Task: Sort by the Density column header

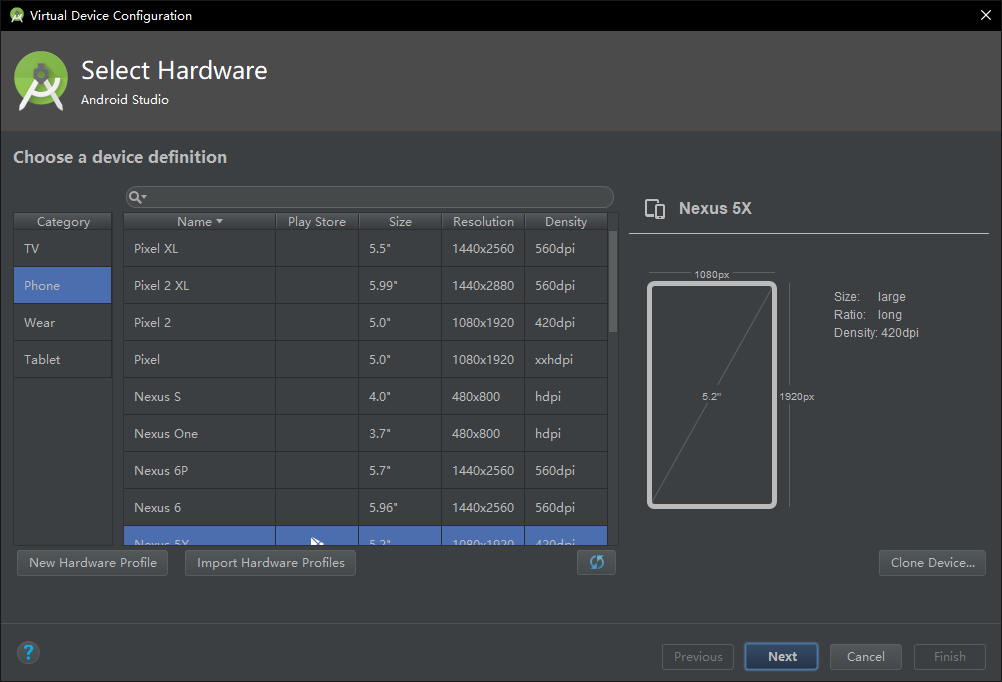Action: pos(566,222)
